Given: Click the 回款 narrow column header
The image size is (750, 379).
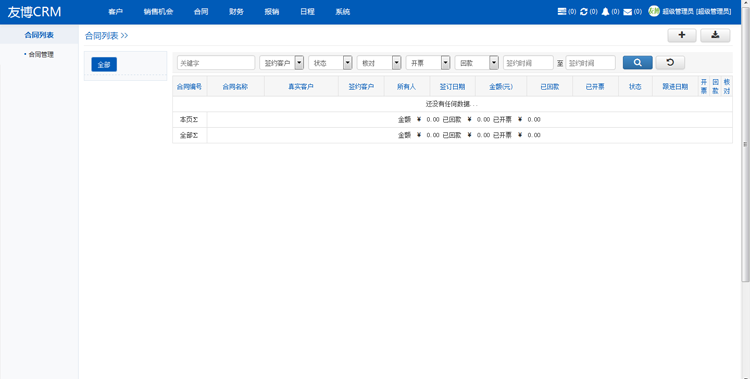Looking at the screenshot, I should pos(716,87).
